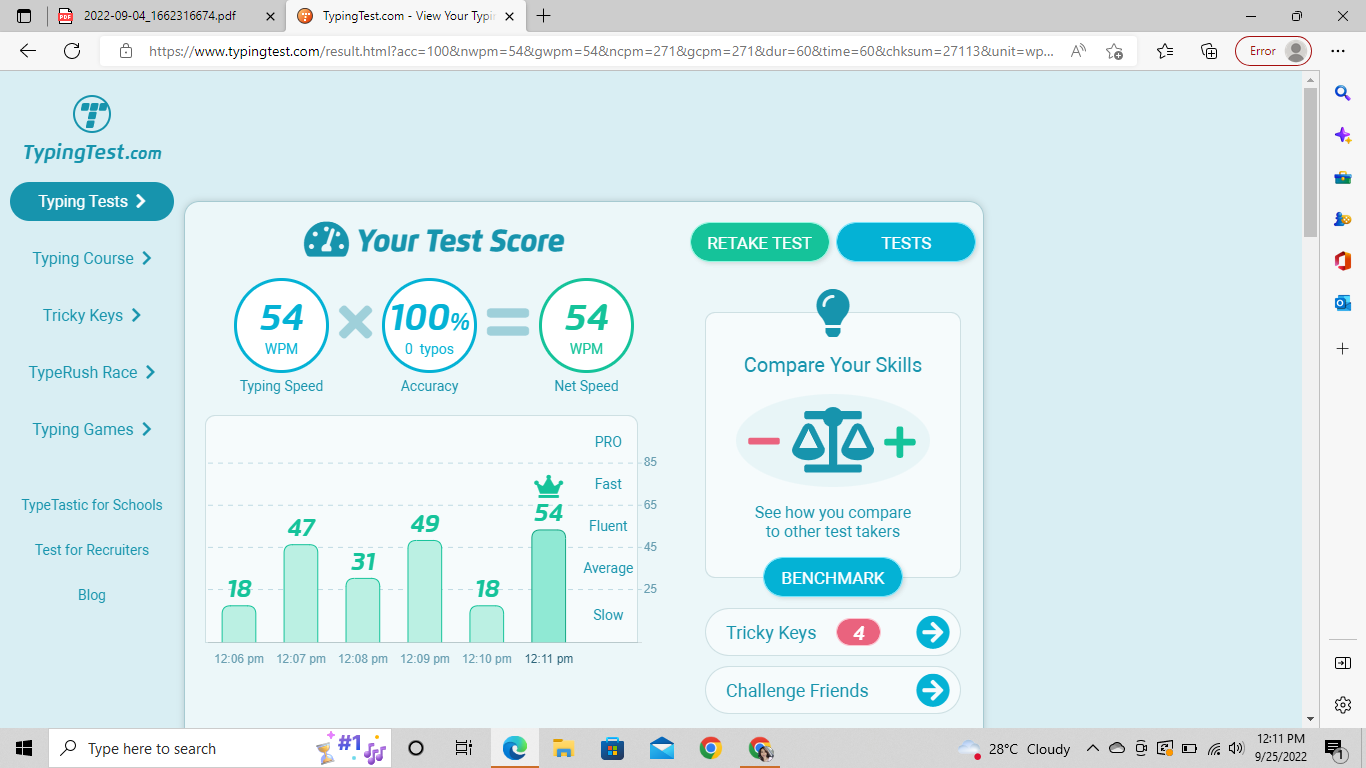Open the Typing Course menu
The width and height of the screenshot is (1366, 768).
[92, 258]
